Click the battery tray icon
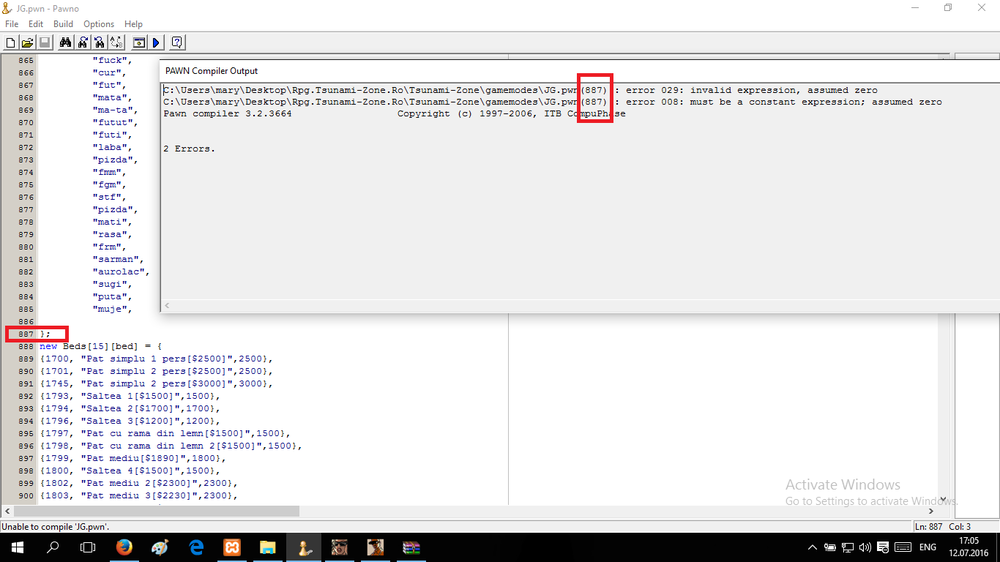1000x562 pixels. point(830,547)
